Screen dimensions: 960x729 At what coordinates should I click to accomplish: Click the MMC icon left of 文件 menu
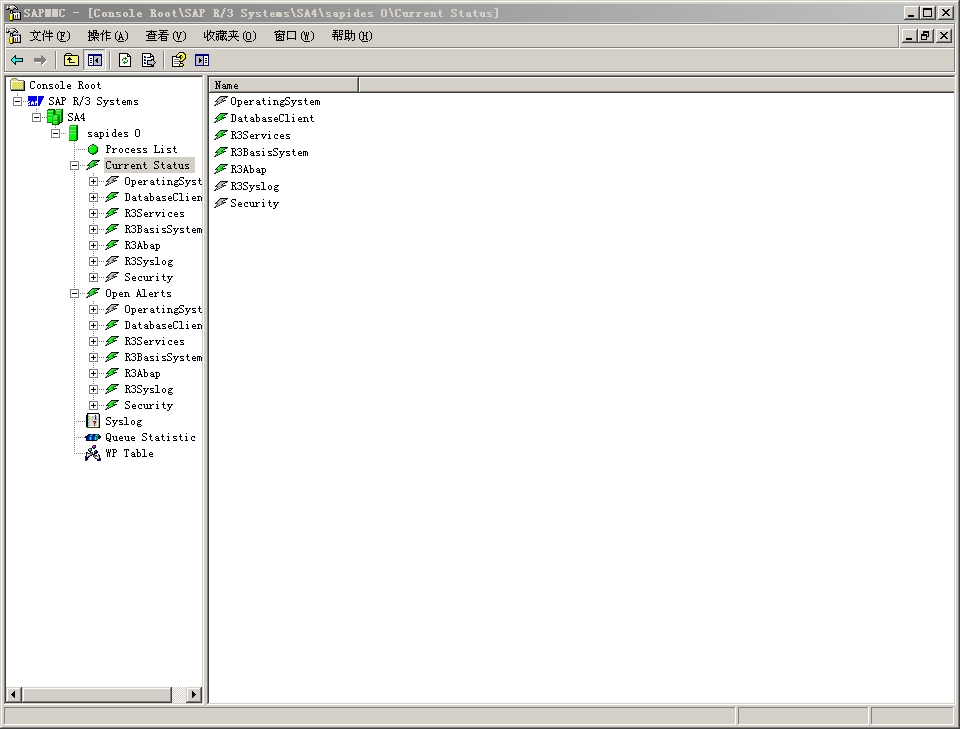point(14,36)
